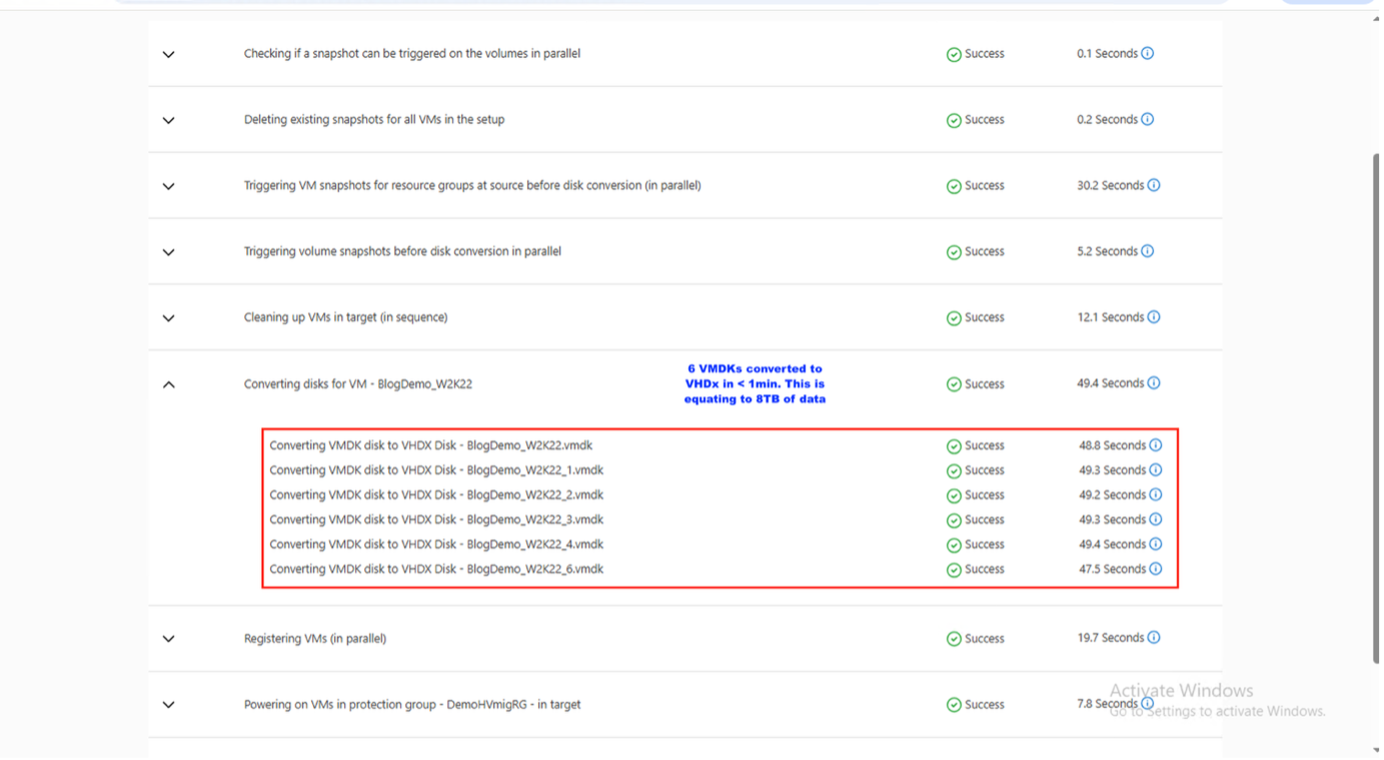Image resolution: width=1384 pixels, height=760 pixels.
Task: Open info icon beside 0.2 Seconds duration
Action: [1147, 119]
